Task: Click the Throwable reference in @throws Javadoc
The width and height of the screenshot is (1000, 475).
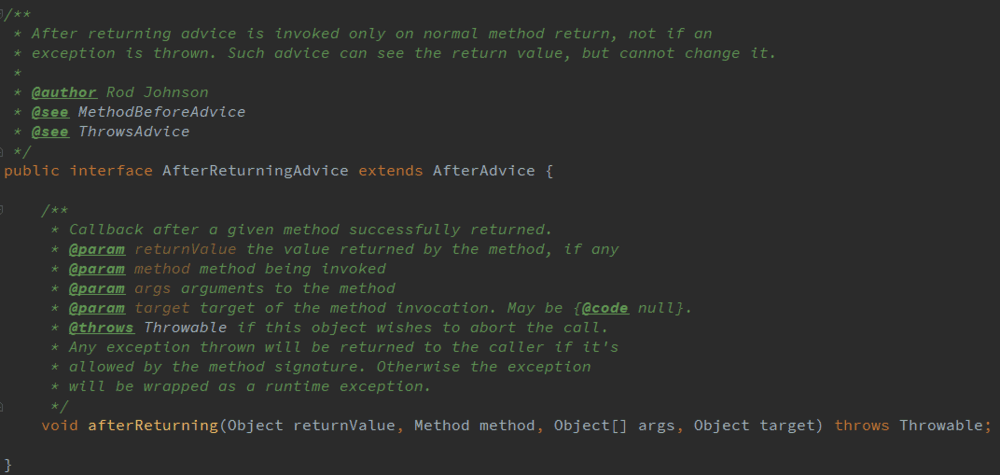Action: click(185, 328)
